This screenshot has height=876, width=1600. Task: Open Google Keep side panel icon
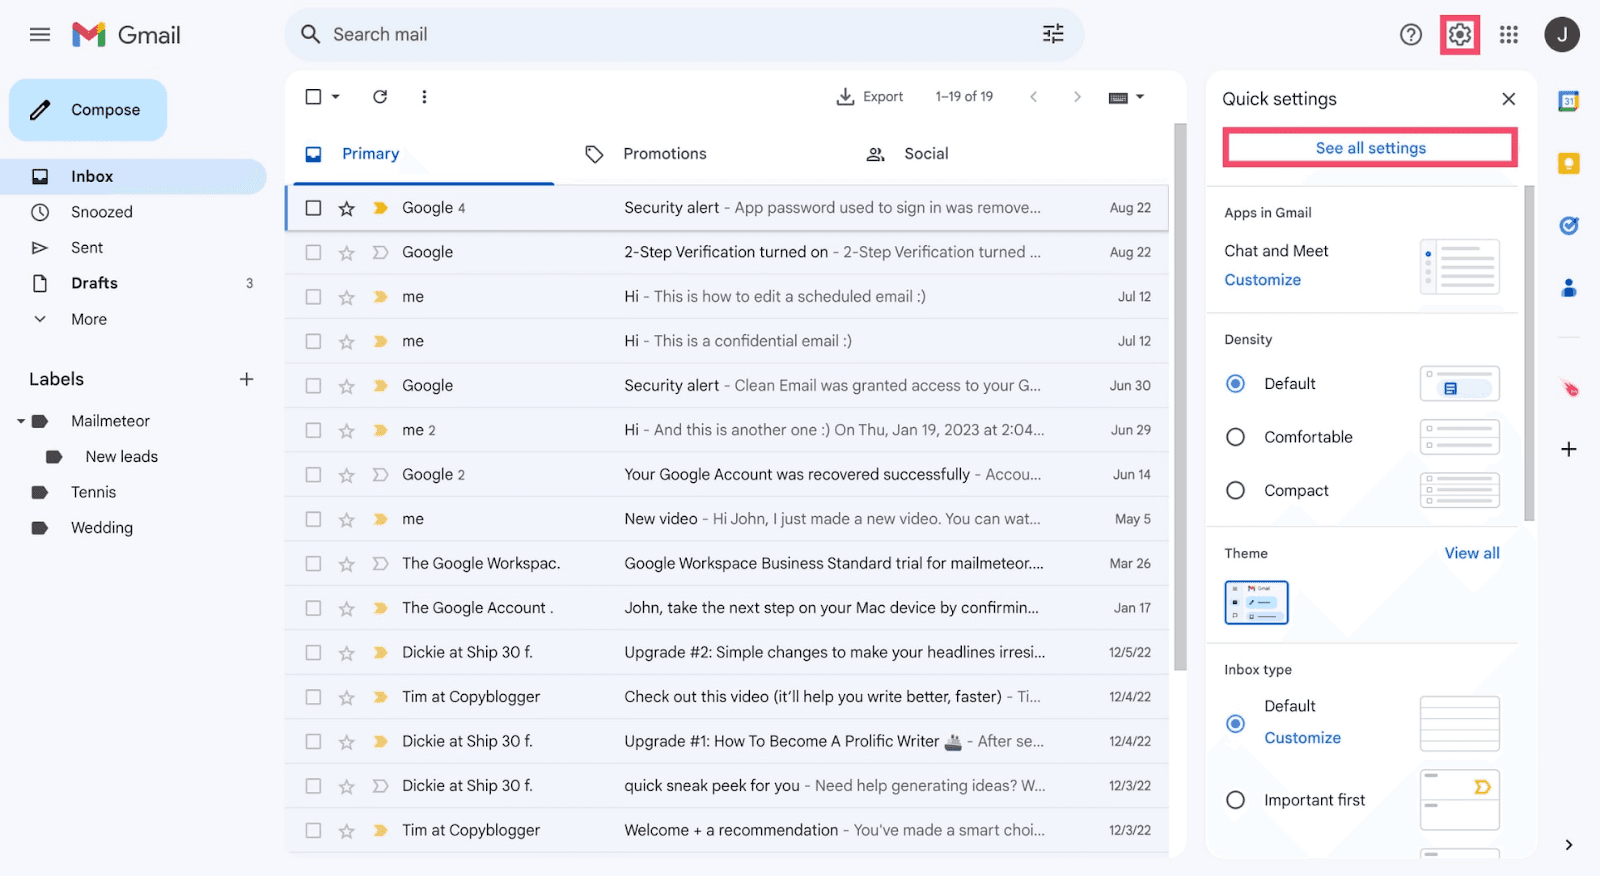[1569, 163]
